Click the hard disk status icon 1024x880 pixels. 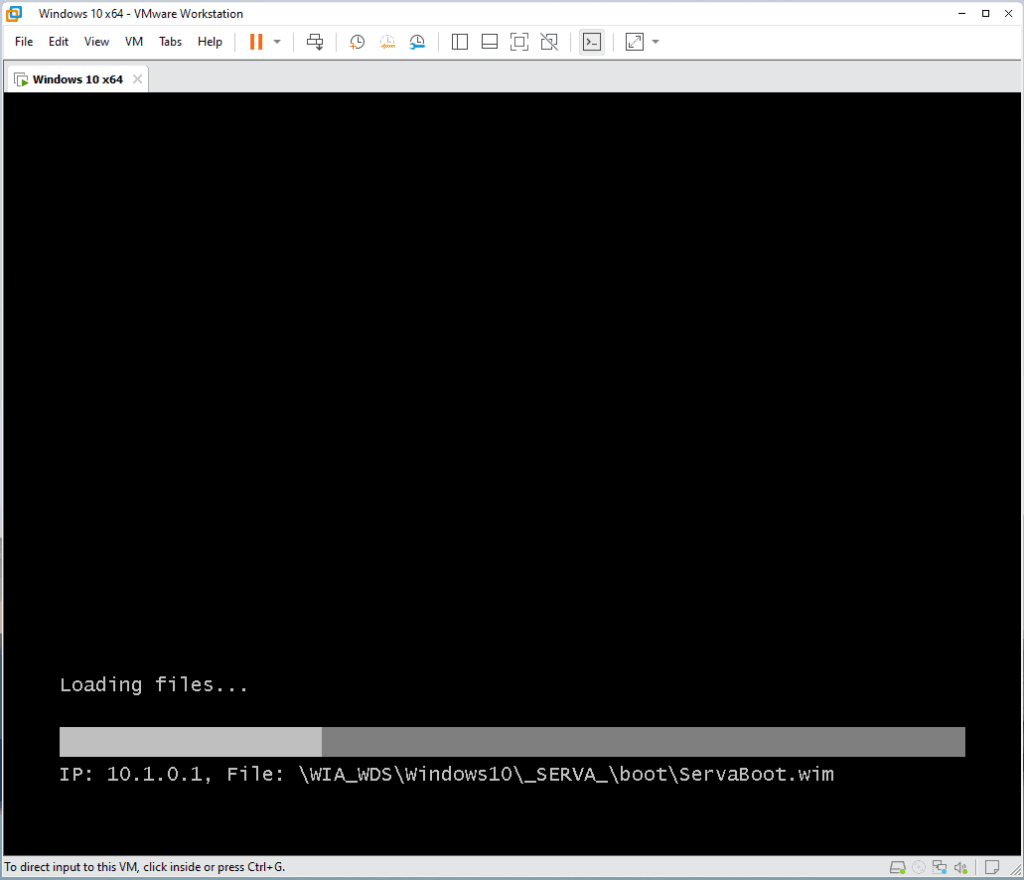[x=898, y=867]
